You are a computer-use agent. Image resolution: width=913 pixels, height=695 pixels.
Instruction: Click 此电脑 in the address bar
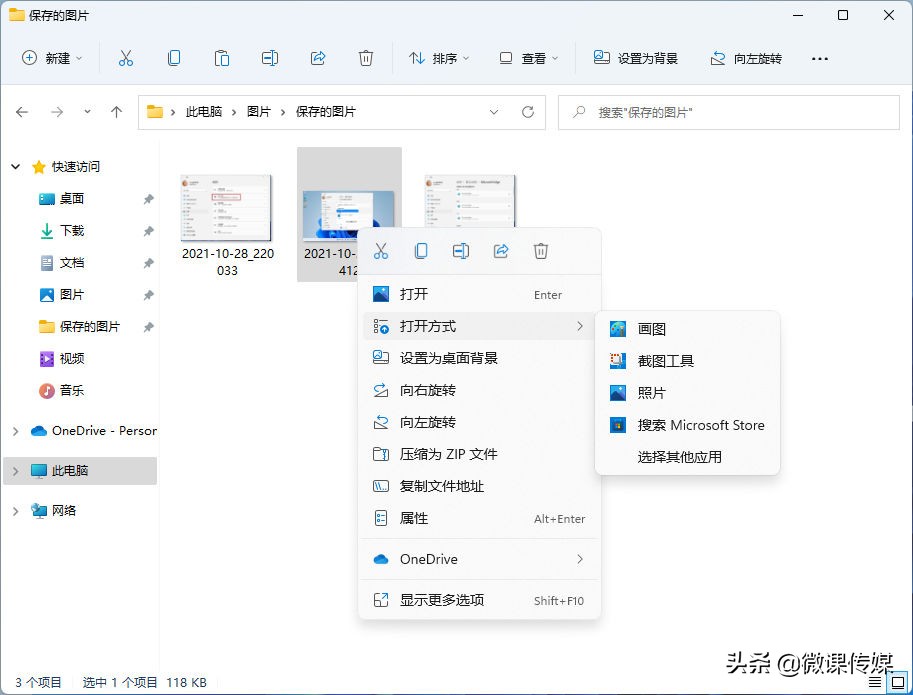click(x=204, y=112)
